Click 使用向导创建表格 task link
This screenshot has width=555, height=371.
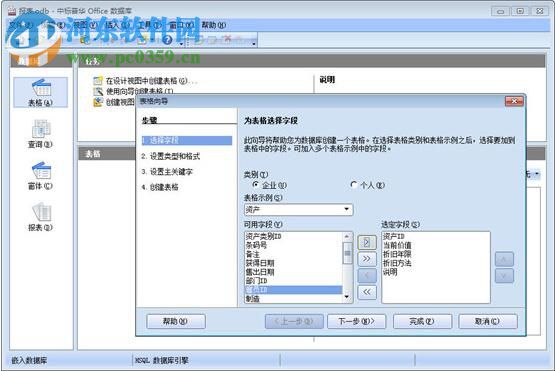click(x=140, y=91)
